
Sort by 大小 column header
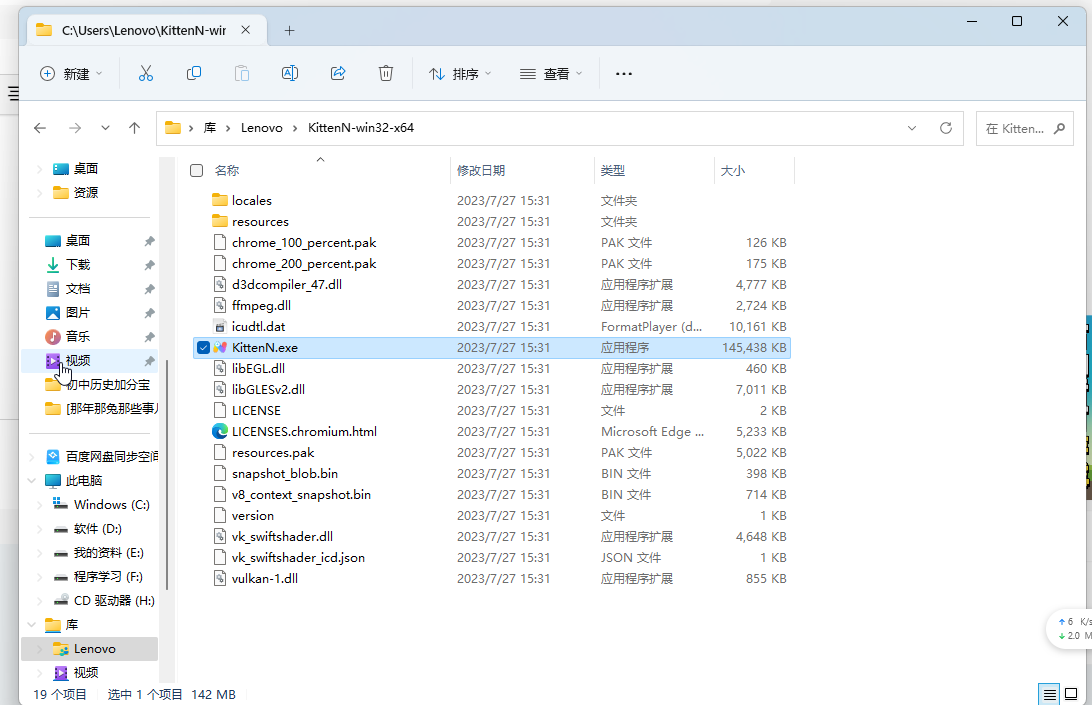733,171
